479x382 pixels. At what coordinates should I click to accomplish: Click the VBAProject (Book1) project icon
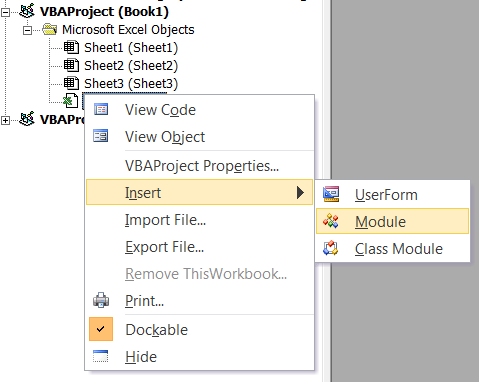click(27, 11)
